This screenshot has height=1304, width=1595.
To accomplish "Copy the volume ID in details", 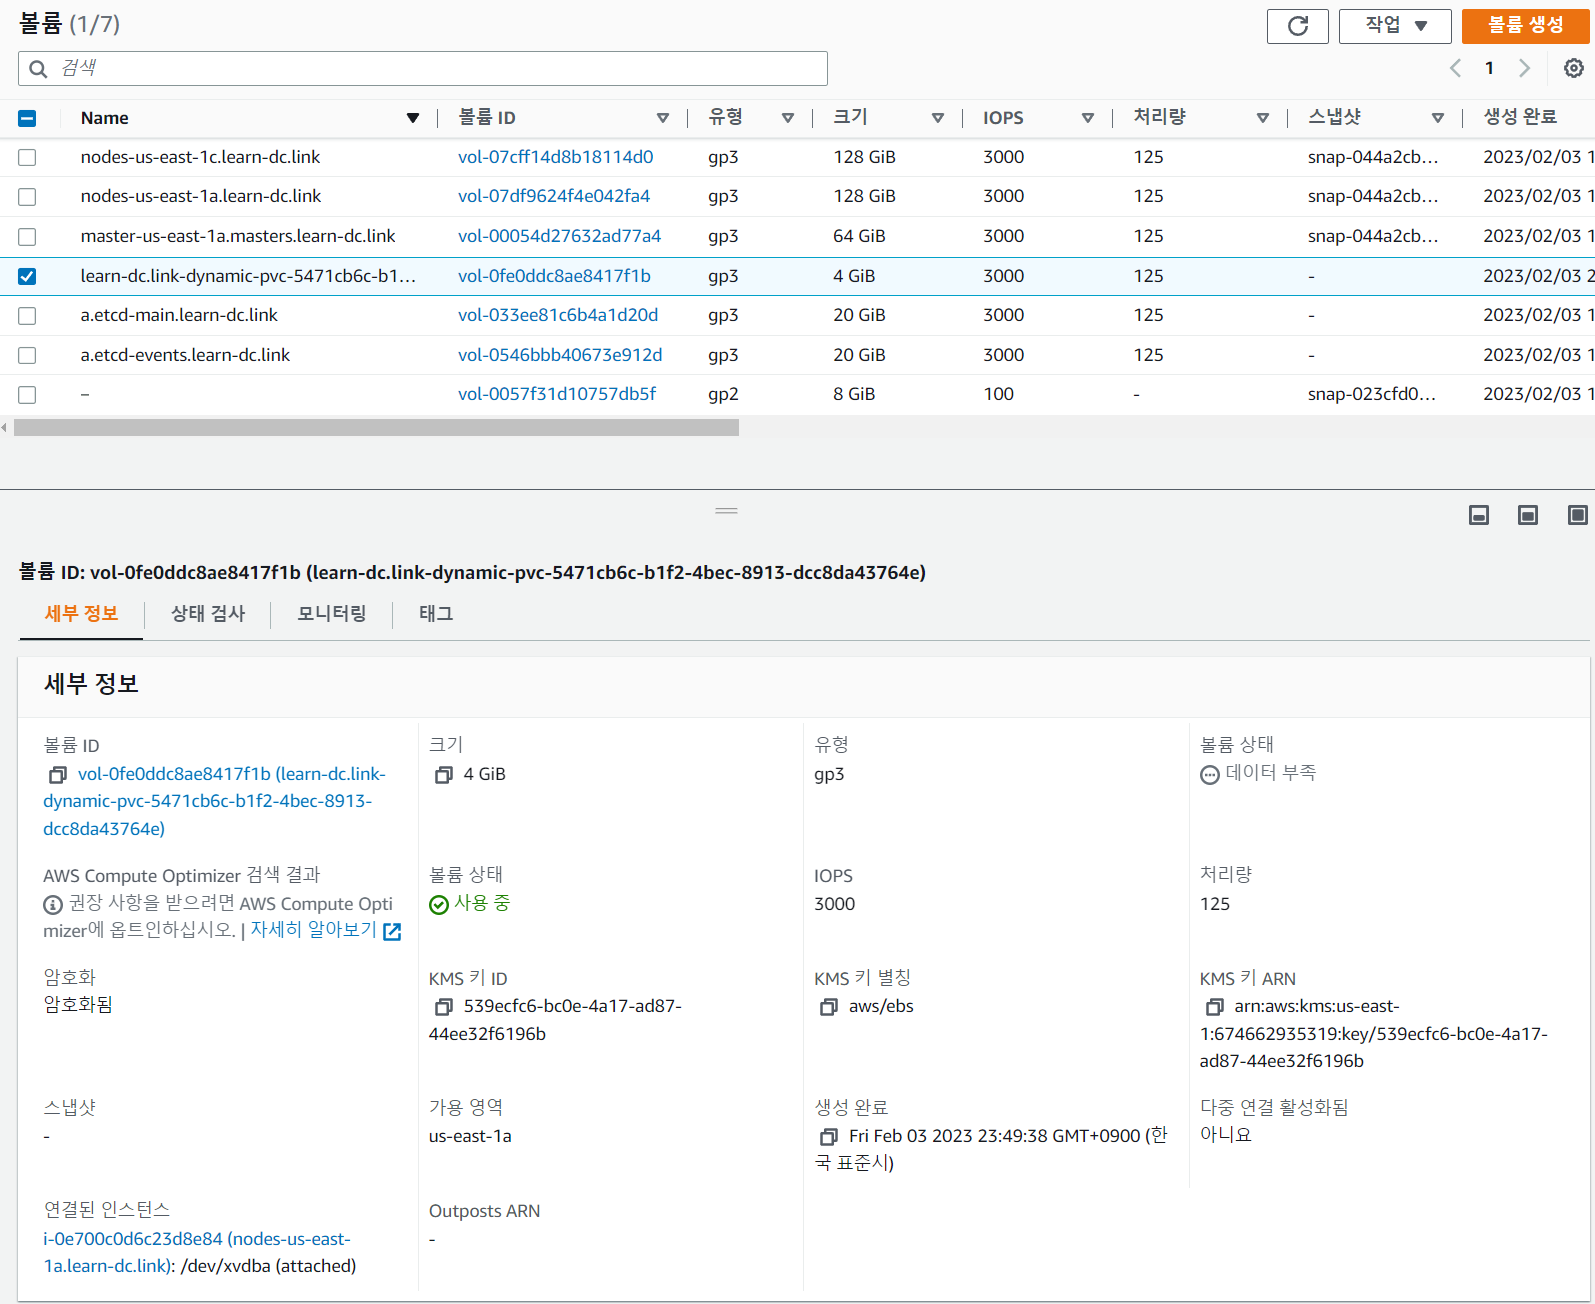I will (x=58, y=775).
